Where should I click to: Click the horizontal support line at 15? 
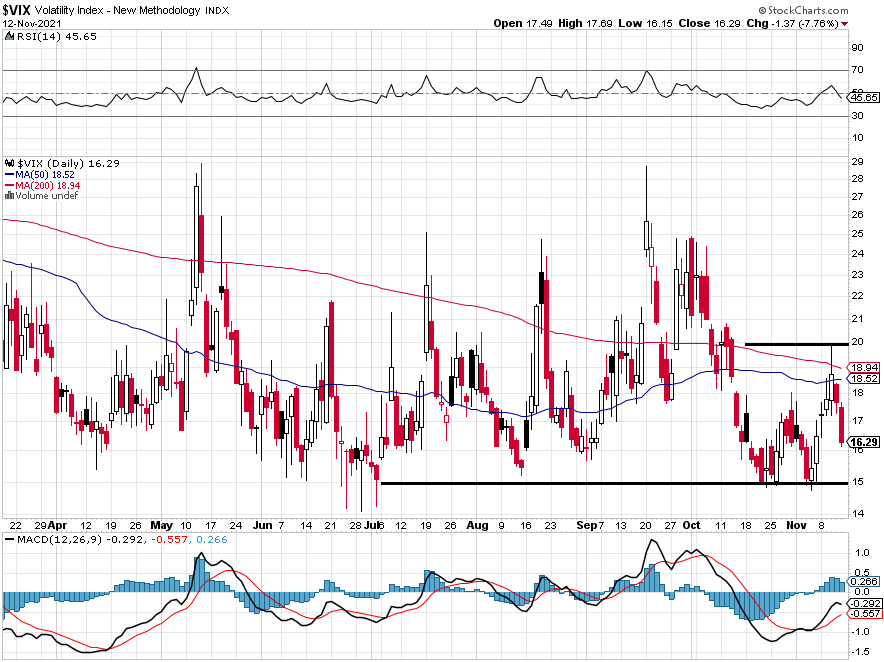615,483
